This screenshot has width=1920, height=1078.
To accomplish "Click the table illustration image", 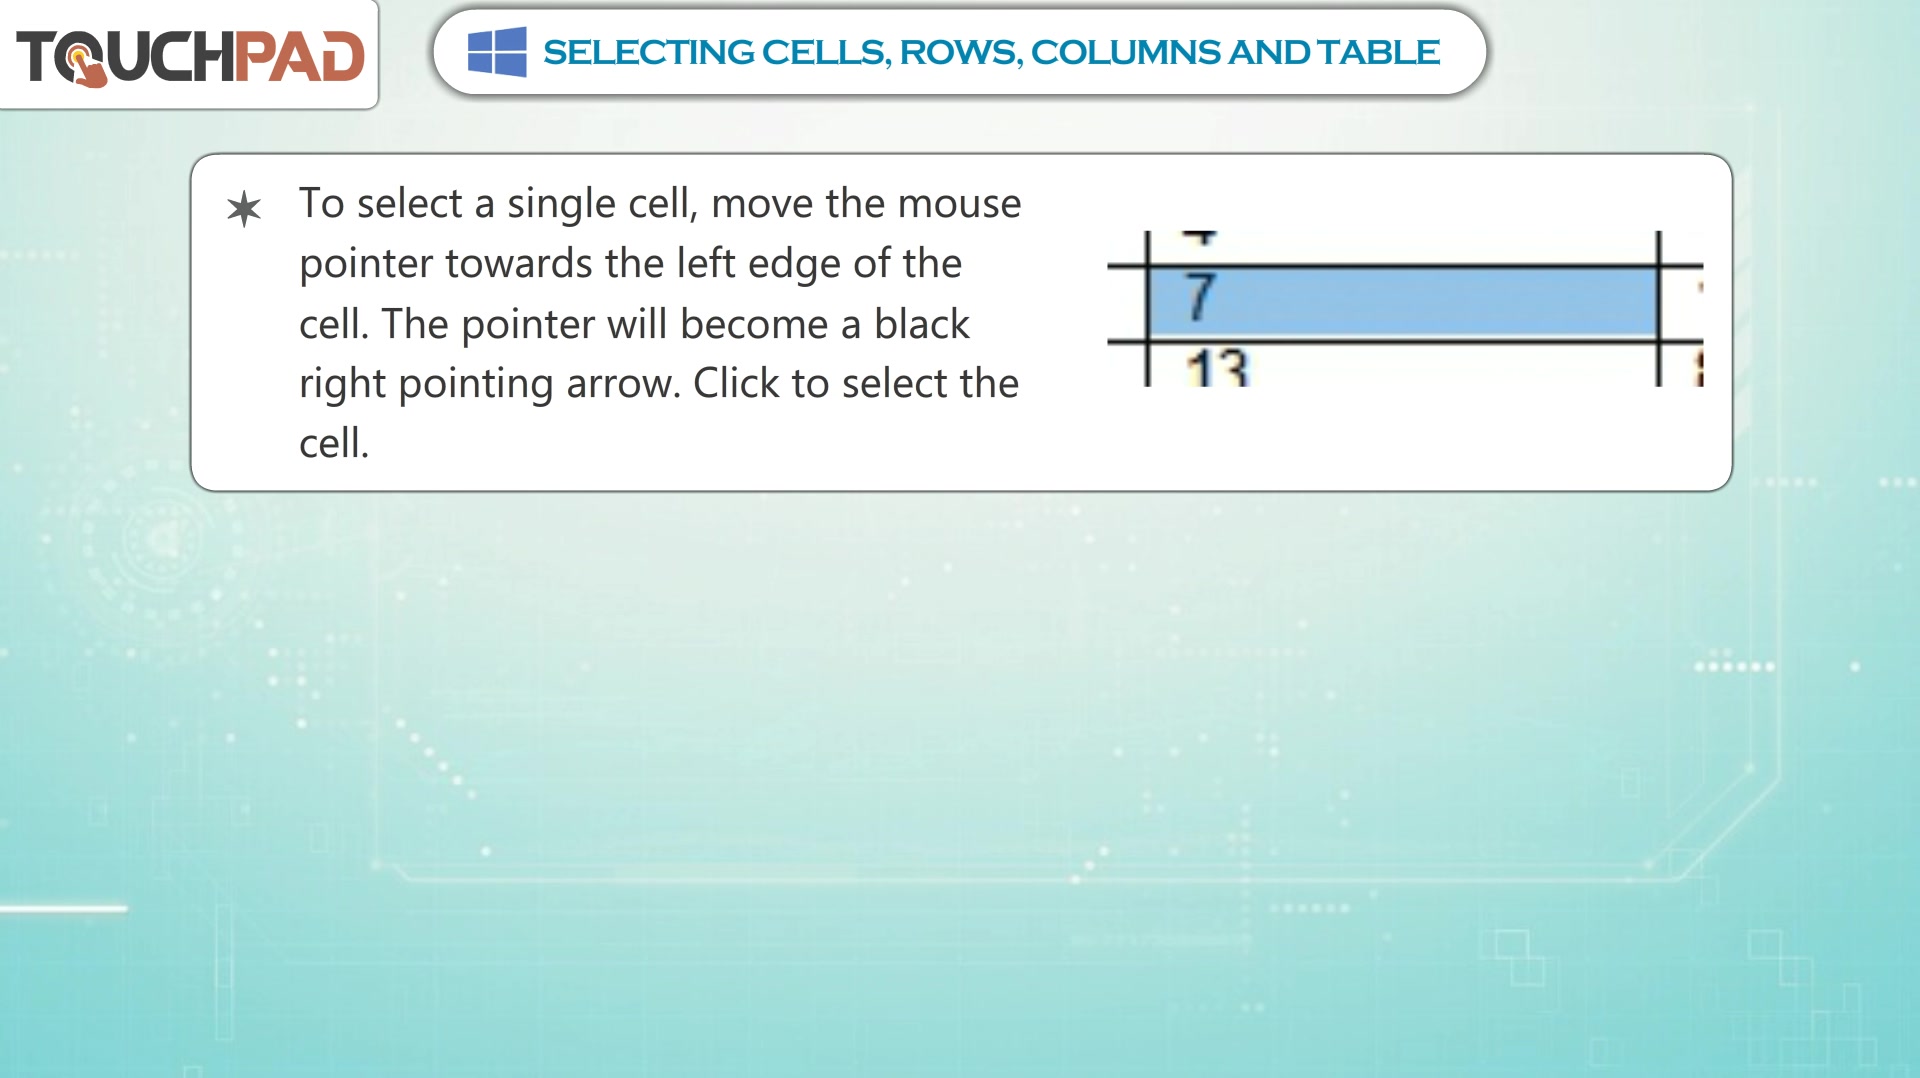I will coord(1405,309).
